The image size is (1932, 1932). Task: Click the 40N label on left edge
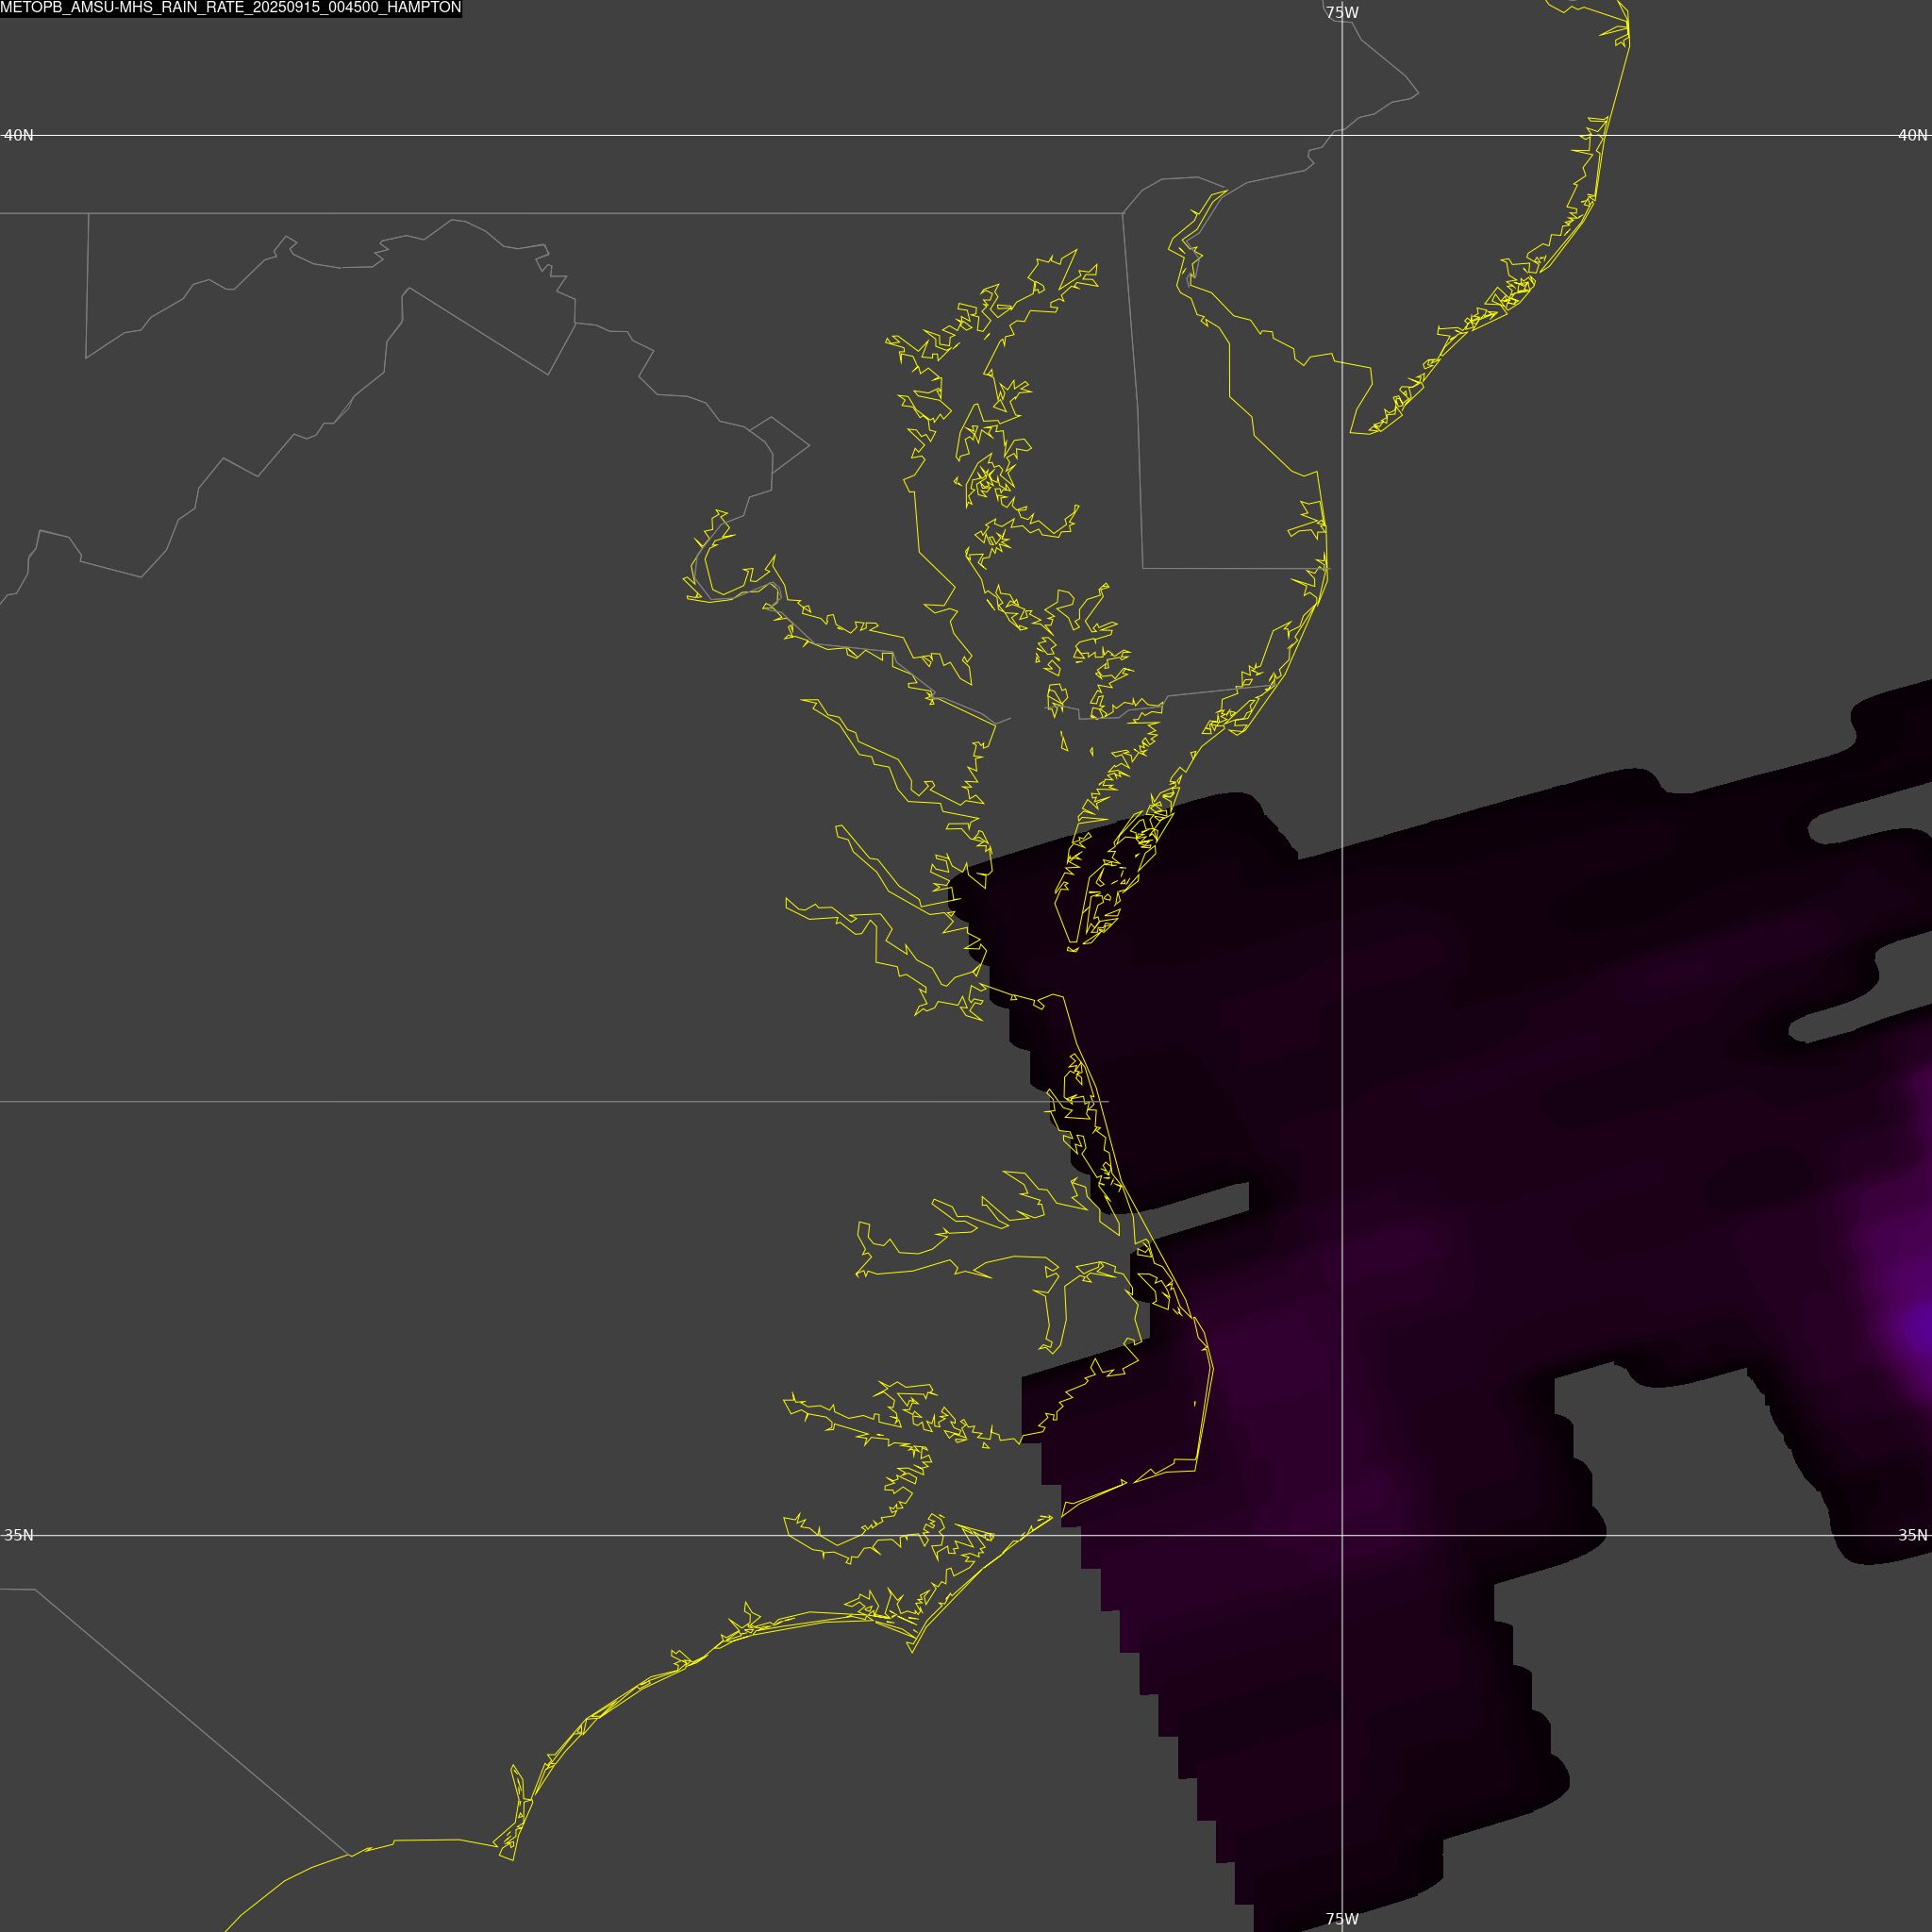(19, 135)
